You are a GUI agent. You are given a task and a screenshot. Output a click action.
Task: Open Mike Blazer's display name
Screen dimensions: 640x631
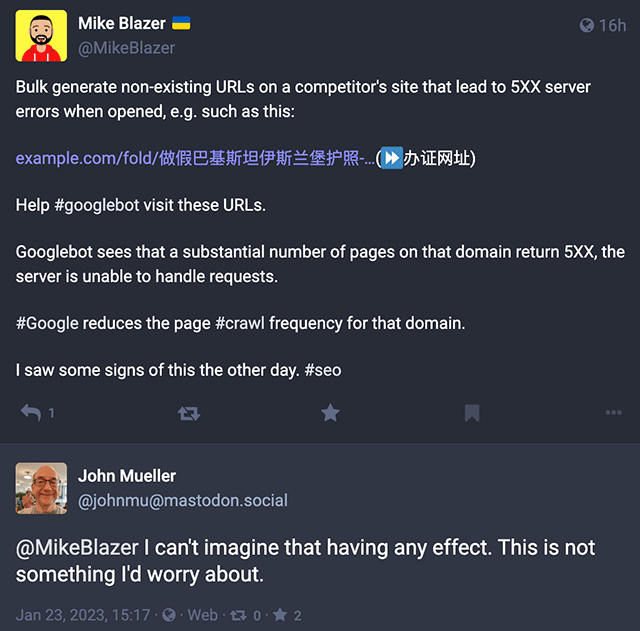[122, 23]
